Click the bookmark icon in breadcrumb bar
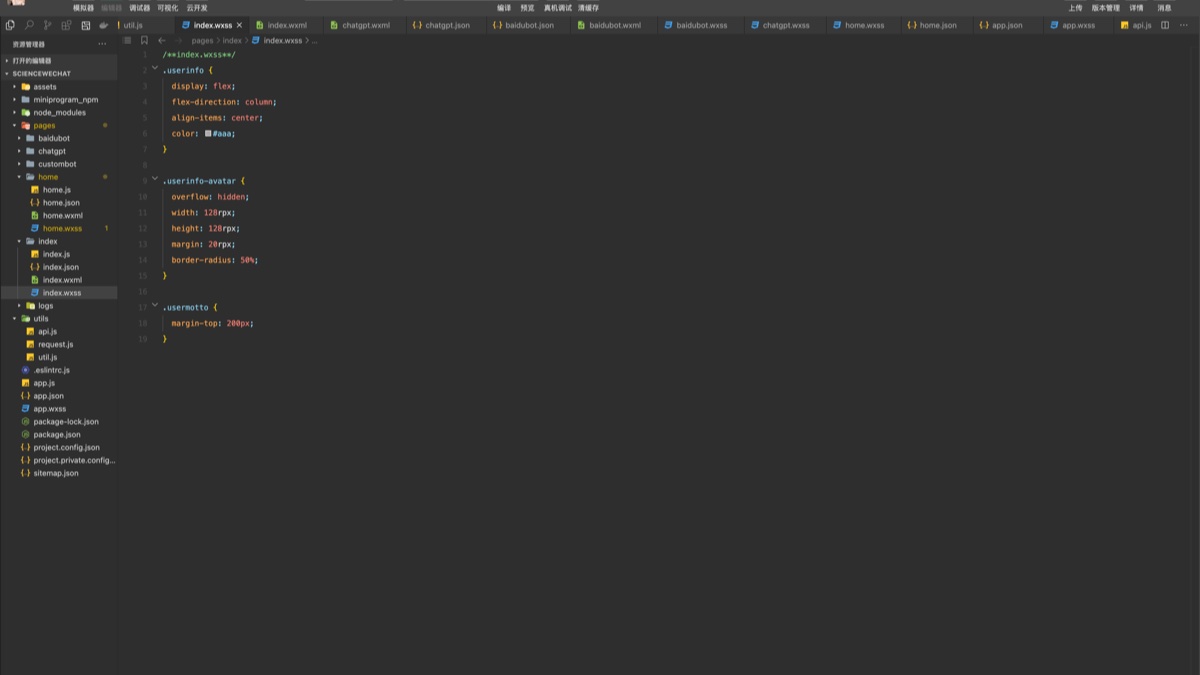This screenshot has height=675, width=1200. click(x=144, y=41)
